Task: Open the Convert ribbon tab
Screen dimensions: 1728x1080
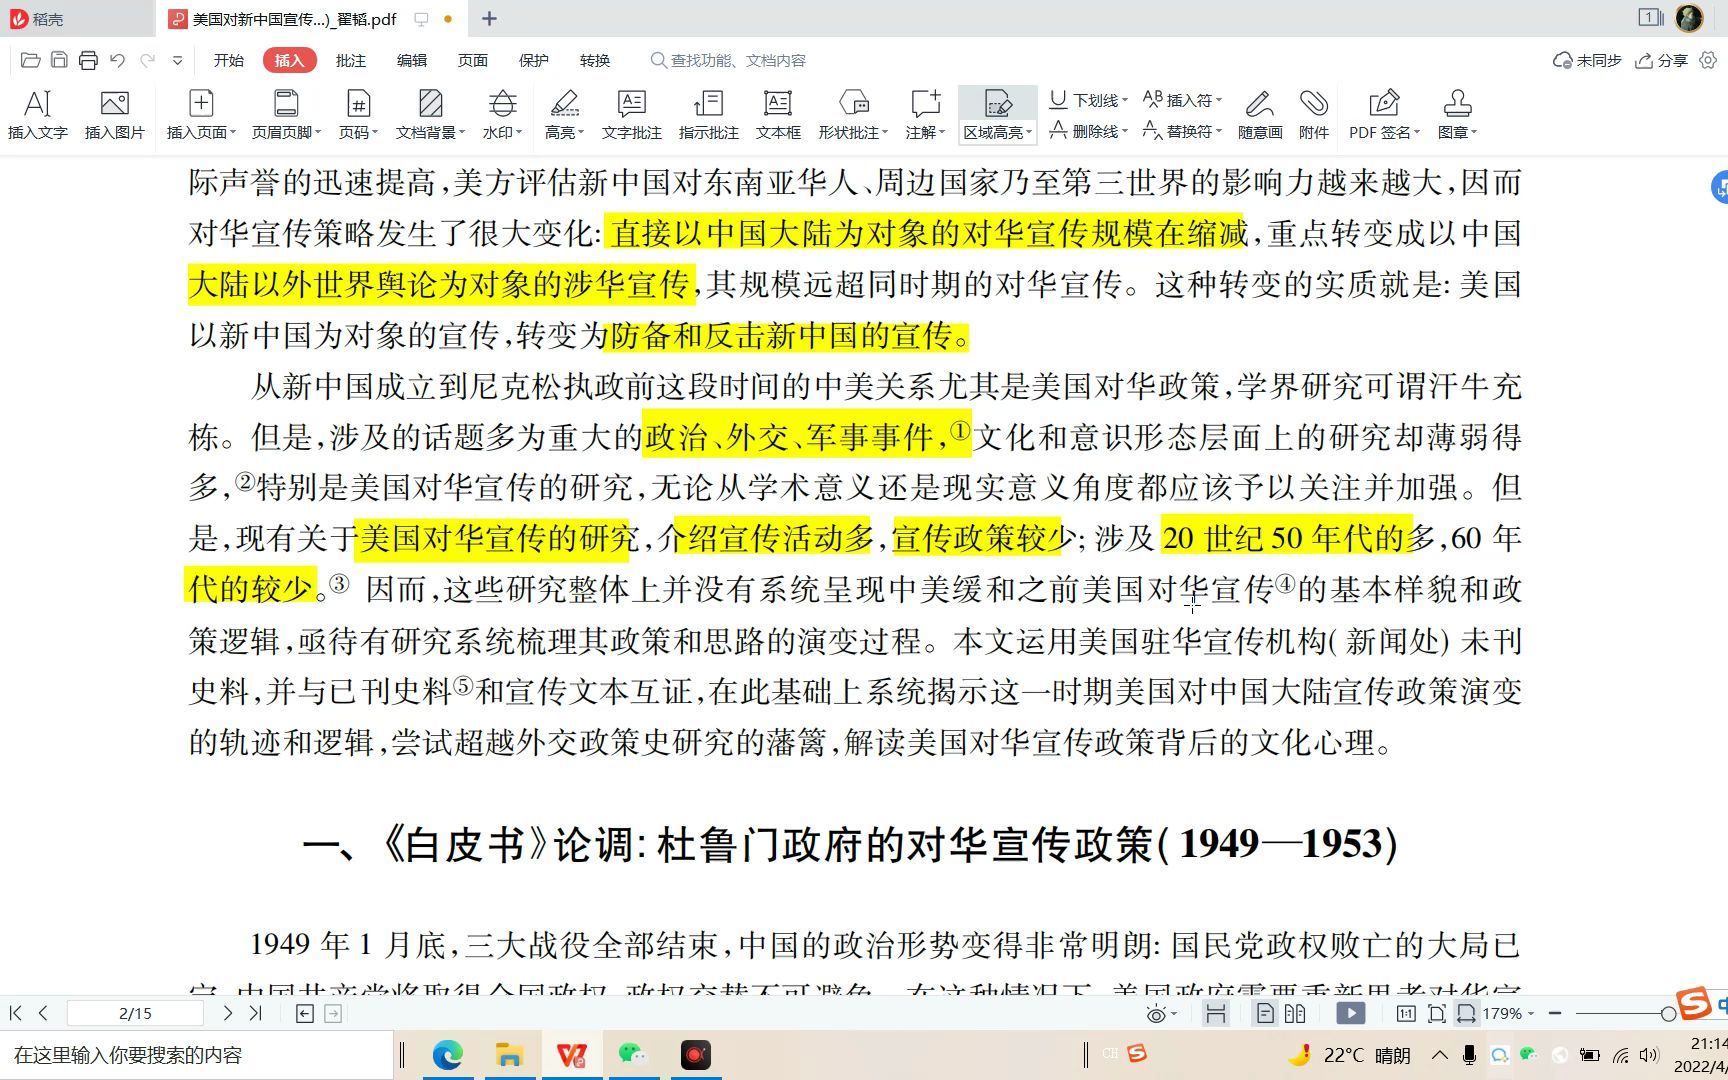Action: click(x=595, y=60)
